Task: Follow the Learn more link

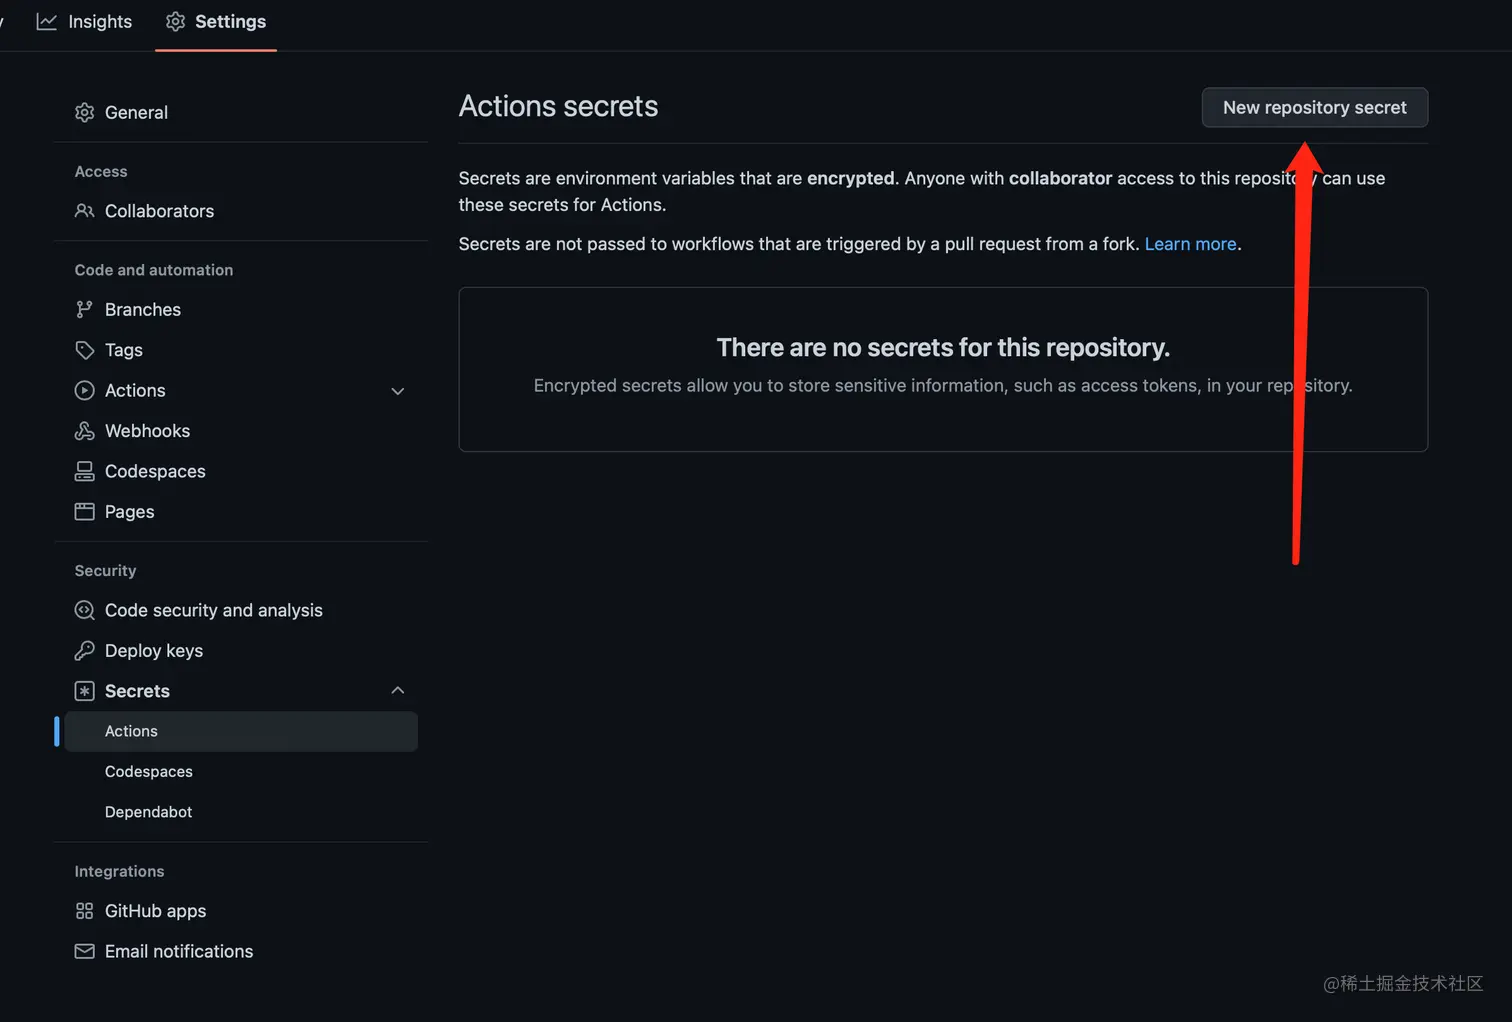Action: pyautogui.click(x=1190, y=244)
